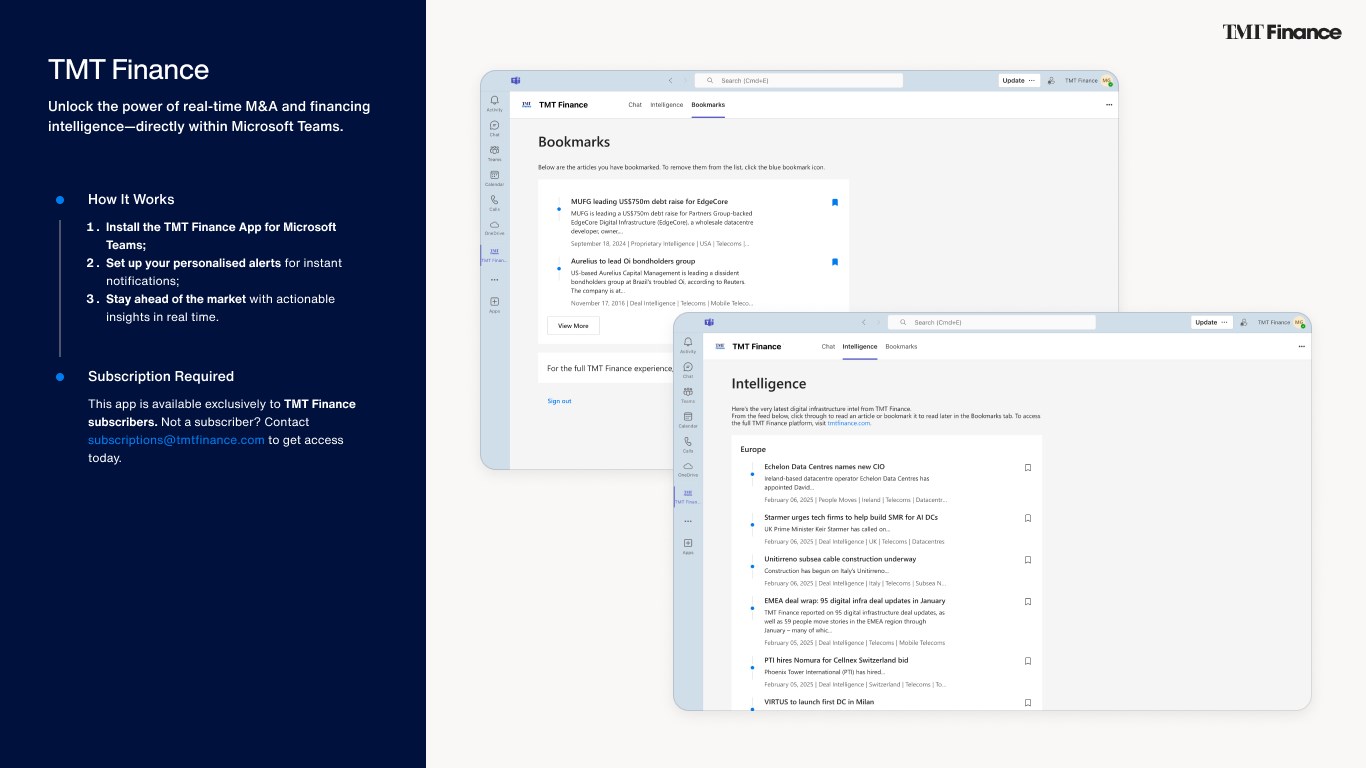Open Apps icon in Bookmarks window sidebar
Screen dimensions: 1366x768
tap(494, 304)
